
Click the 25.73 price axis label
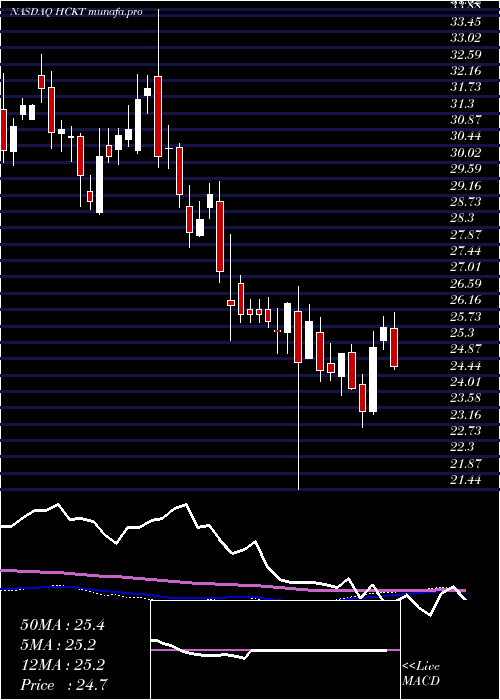[x=466, y=317]
